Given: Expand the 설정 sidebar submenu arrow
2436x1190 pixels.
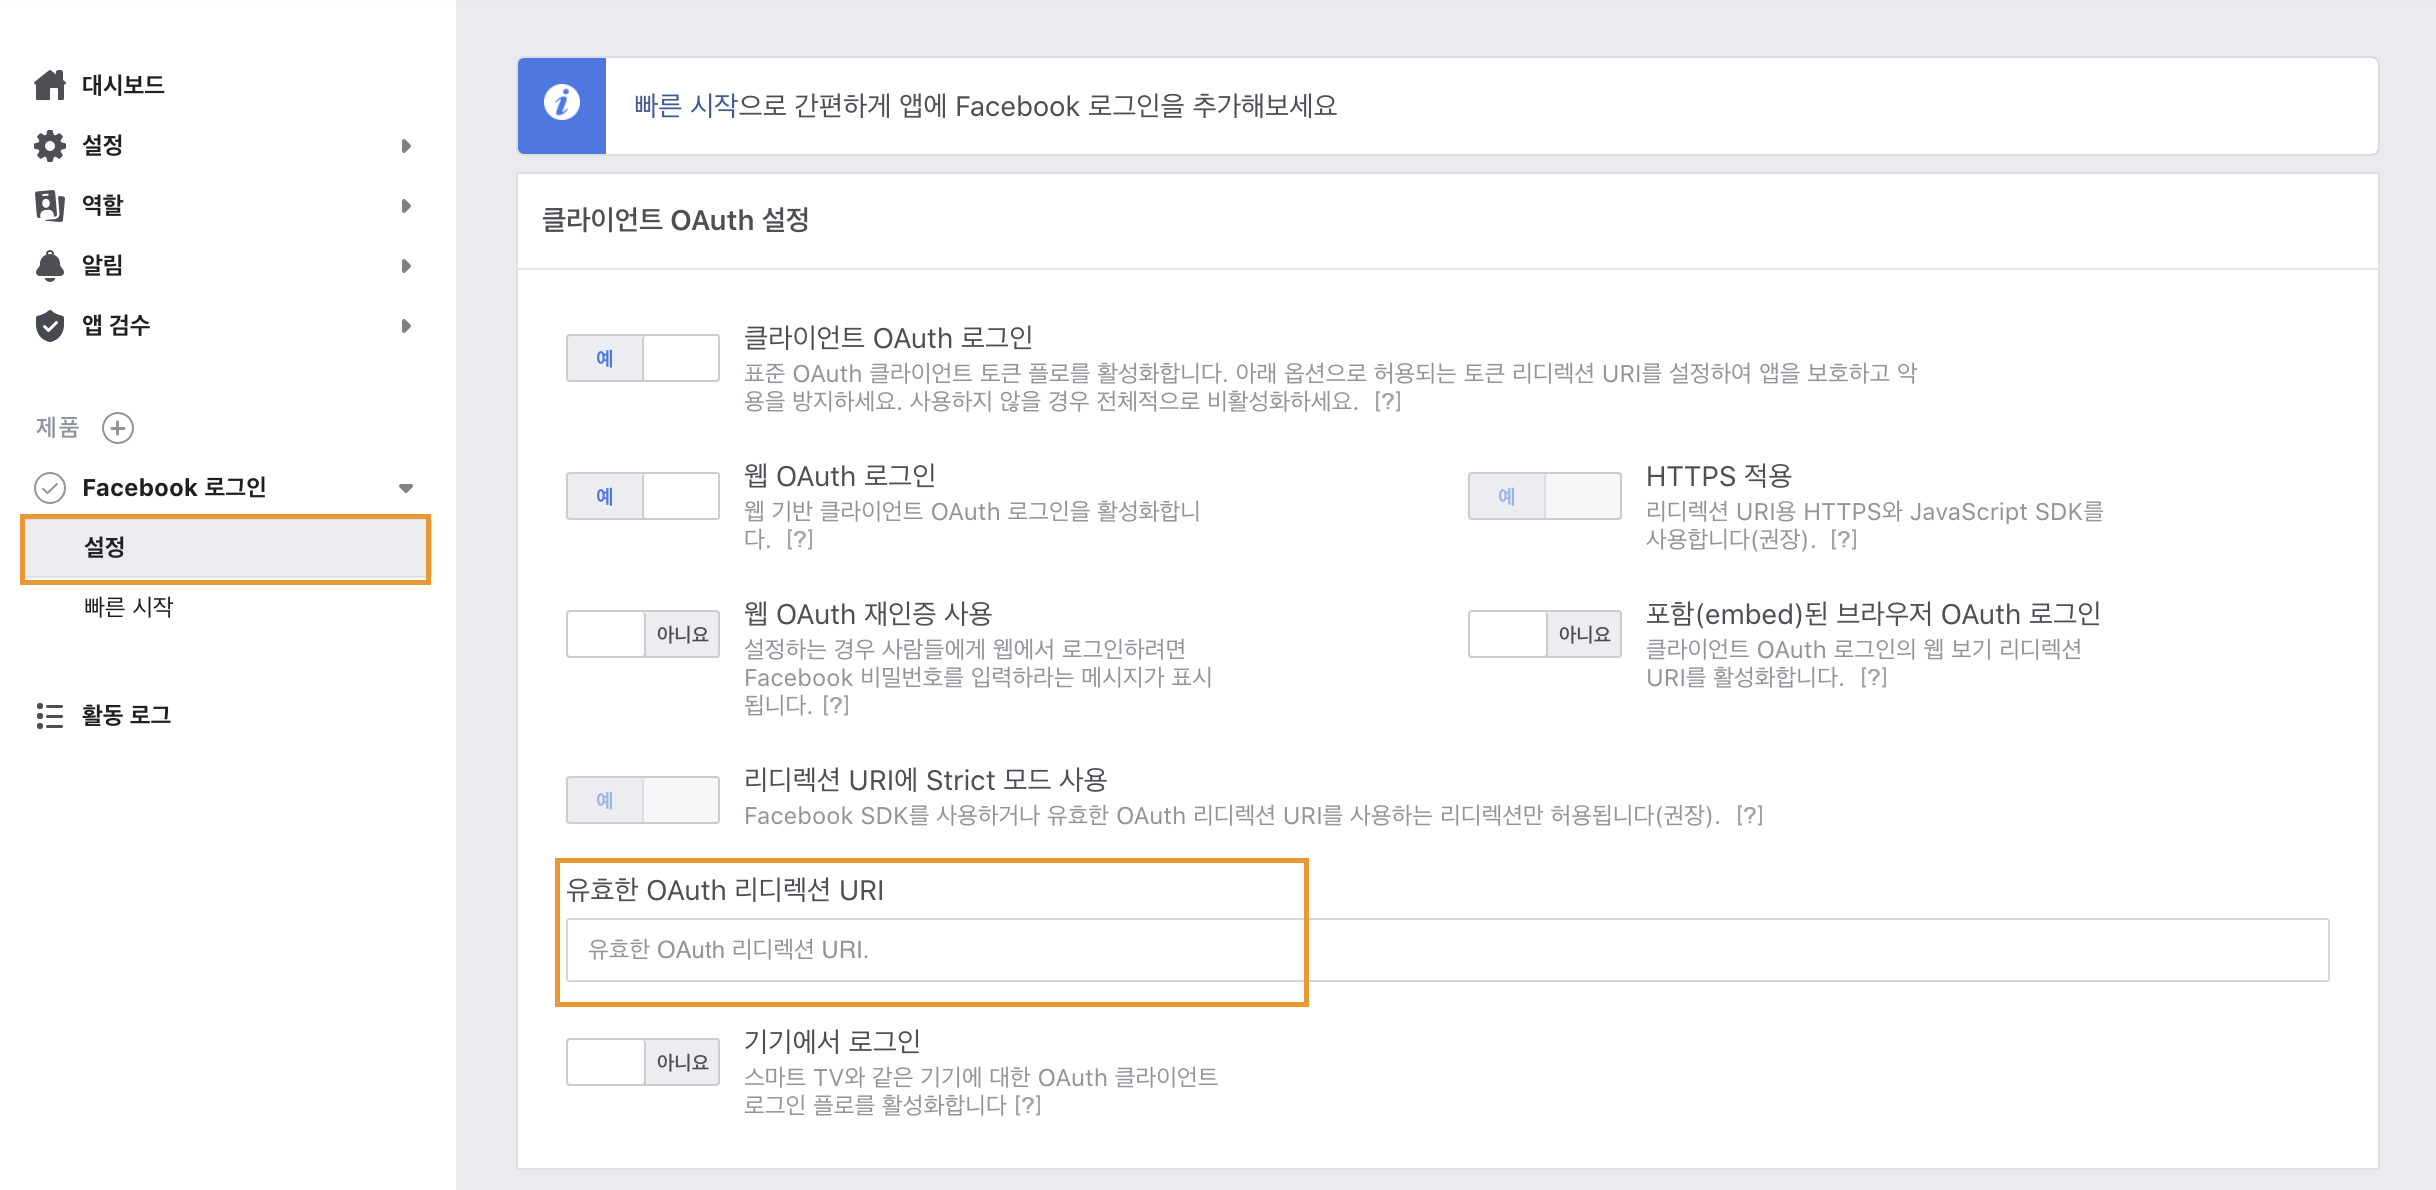Looking at the screenshot, I should [406, 146].
